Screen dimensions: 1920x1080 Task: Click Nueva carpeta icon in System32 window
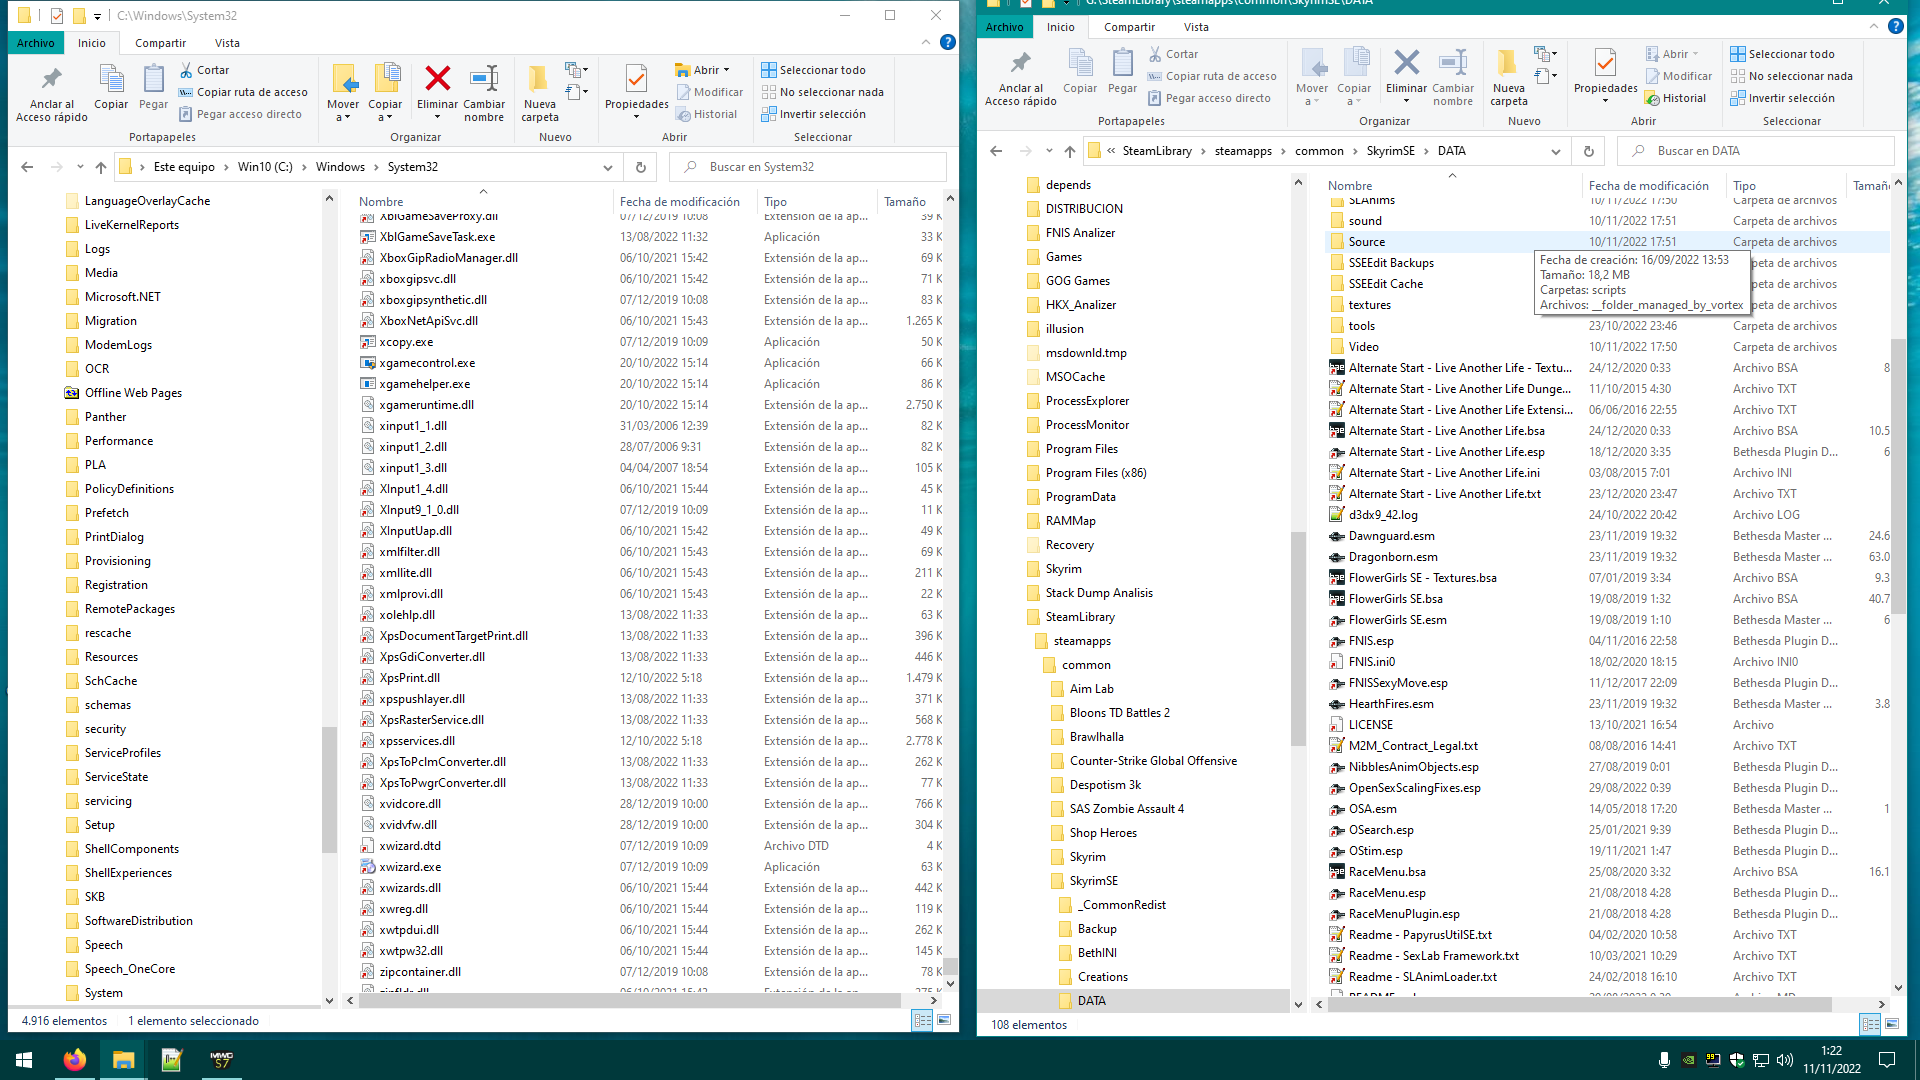pos(539,80)
